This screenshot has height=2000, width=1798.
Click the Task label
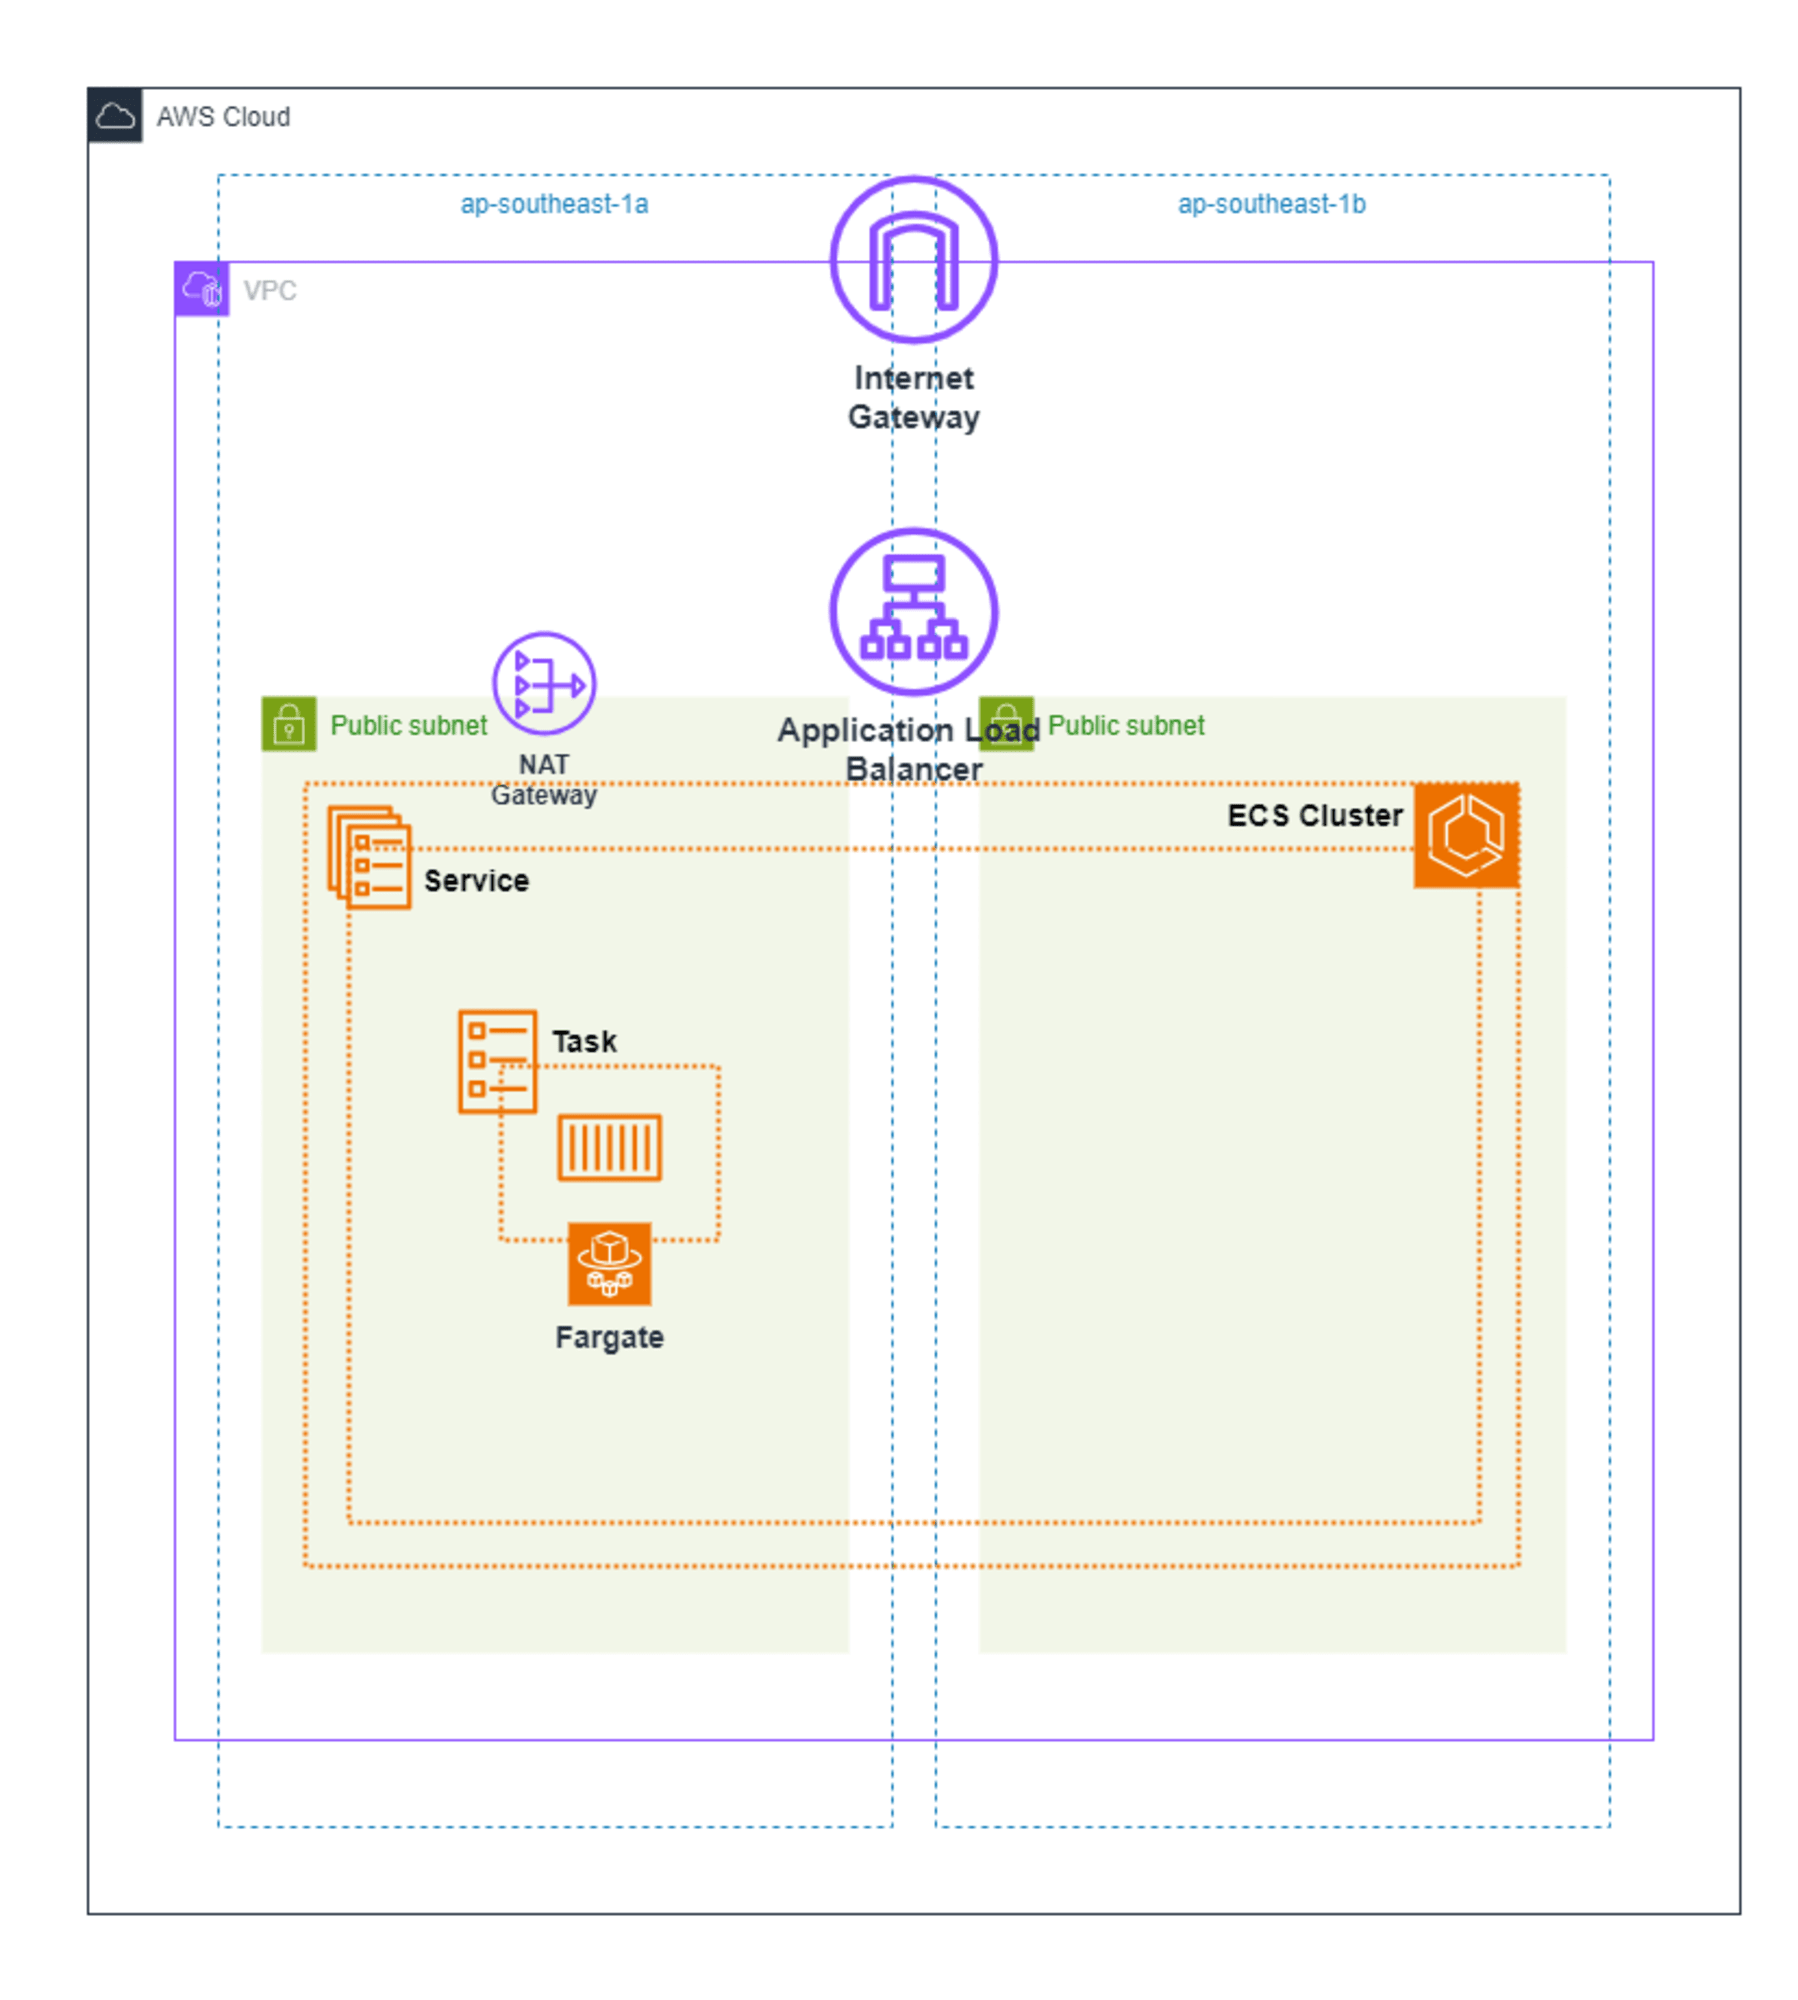[584, 1041]
